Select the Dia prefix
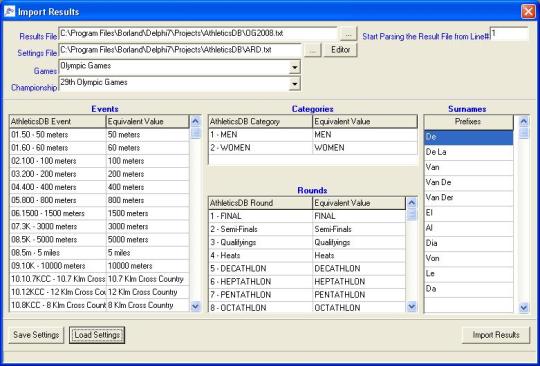 point(468,243)
